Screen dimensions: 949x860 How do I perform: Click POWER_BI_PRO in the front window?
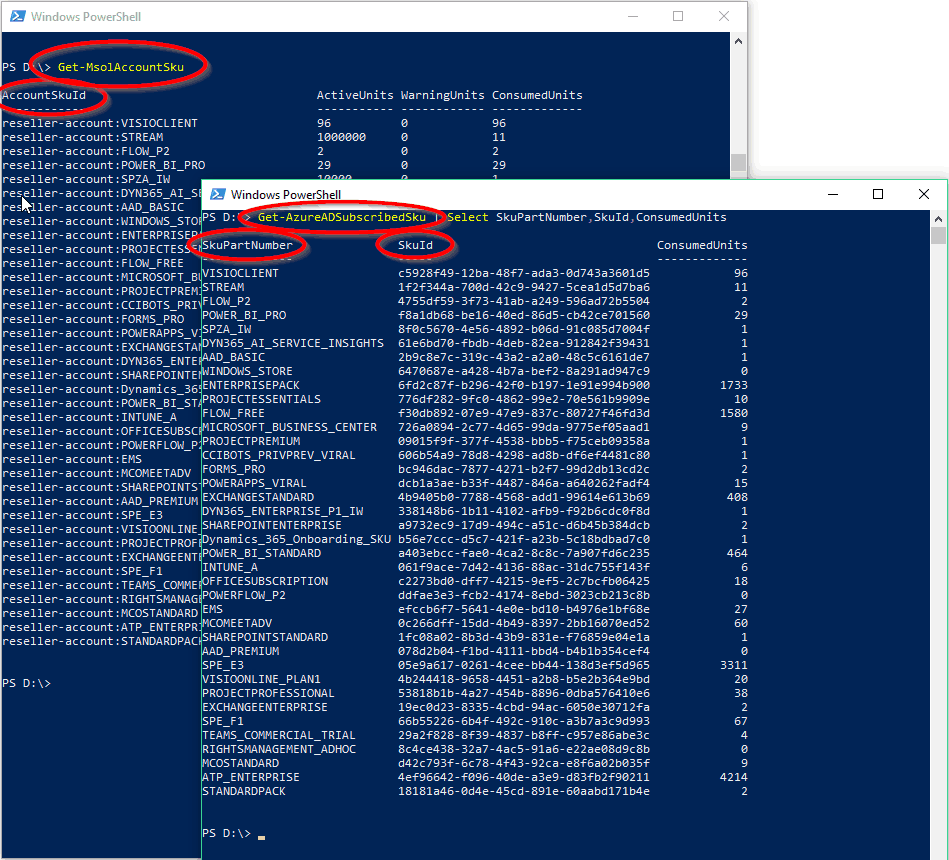click(x=244, y=315)
